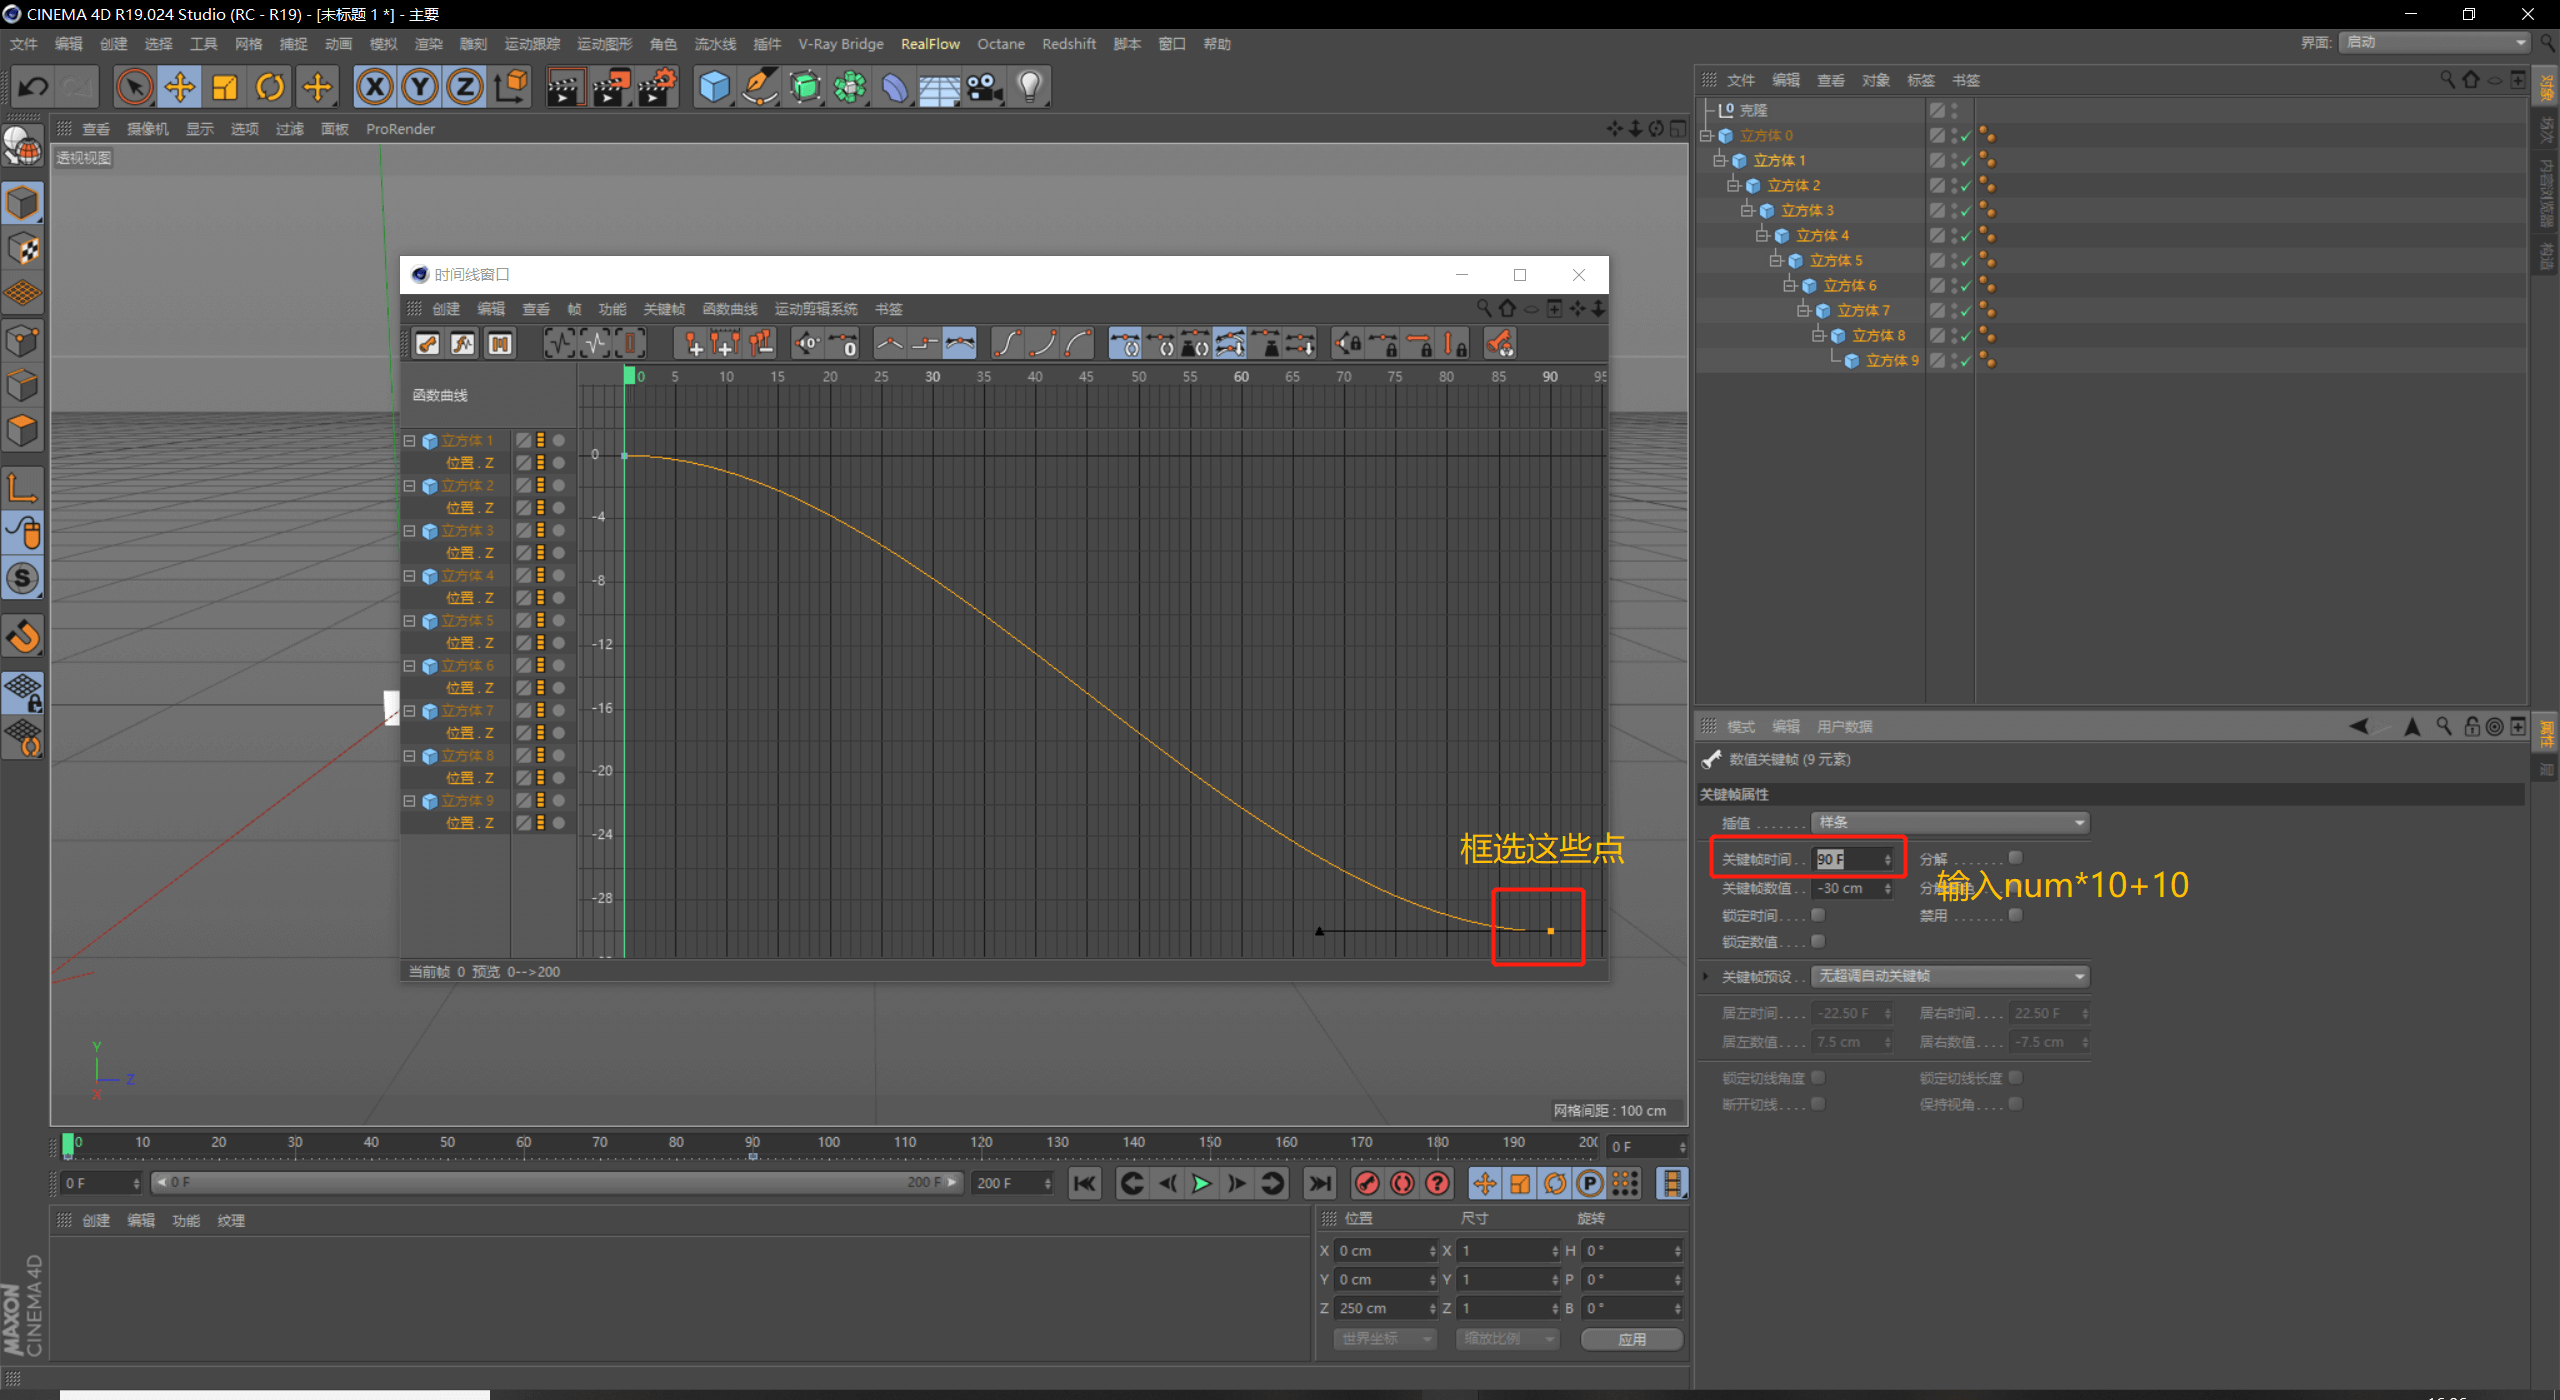Open the 关键帧预设 dropdown
Screen dimensions: 2560x1400
point(1951,976)
